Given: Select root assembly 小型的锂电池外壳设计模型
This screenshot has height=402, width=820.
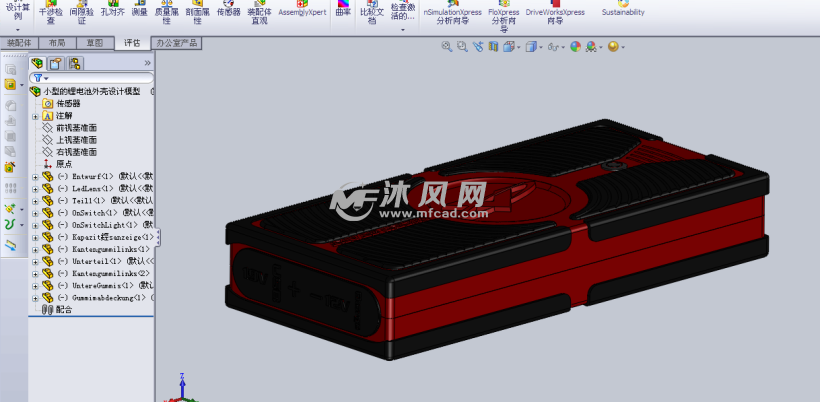Looking at the screenshot, I should (92, 91).
